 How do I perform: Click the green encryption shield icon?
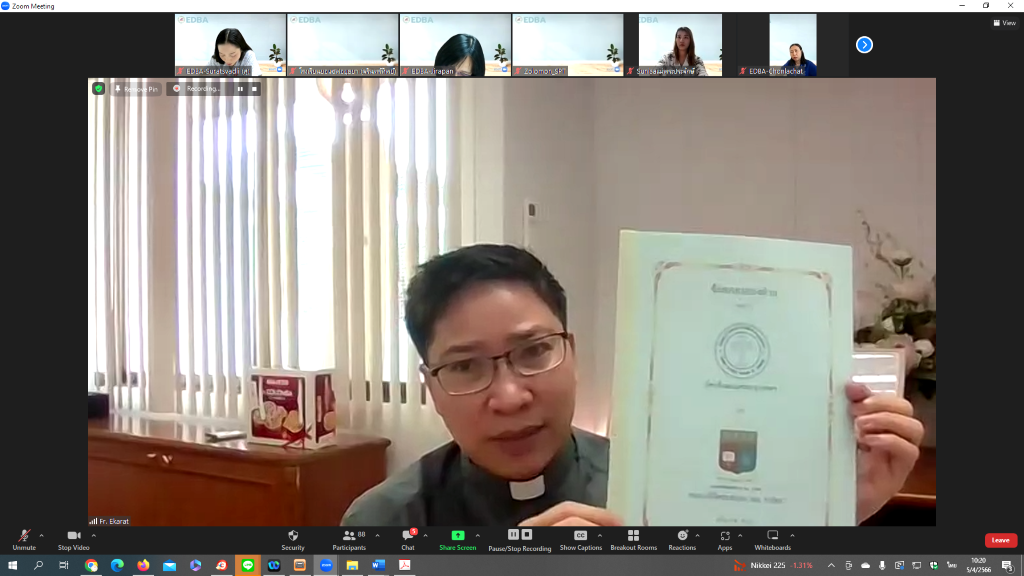coord(99,88)
